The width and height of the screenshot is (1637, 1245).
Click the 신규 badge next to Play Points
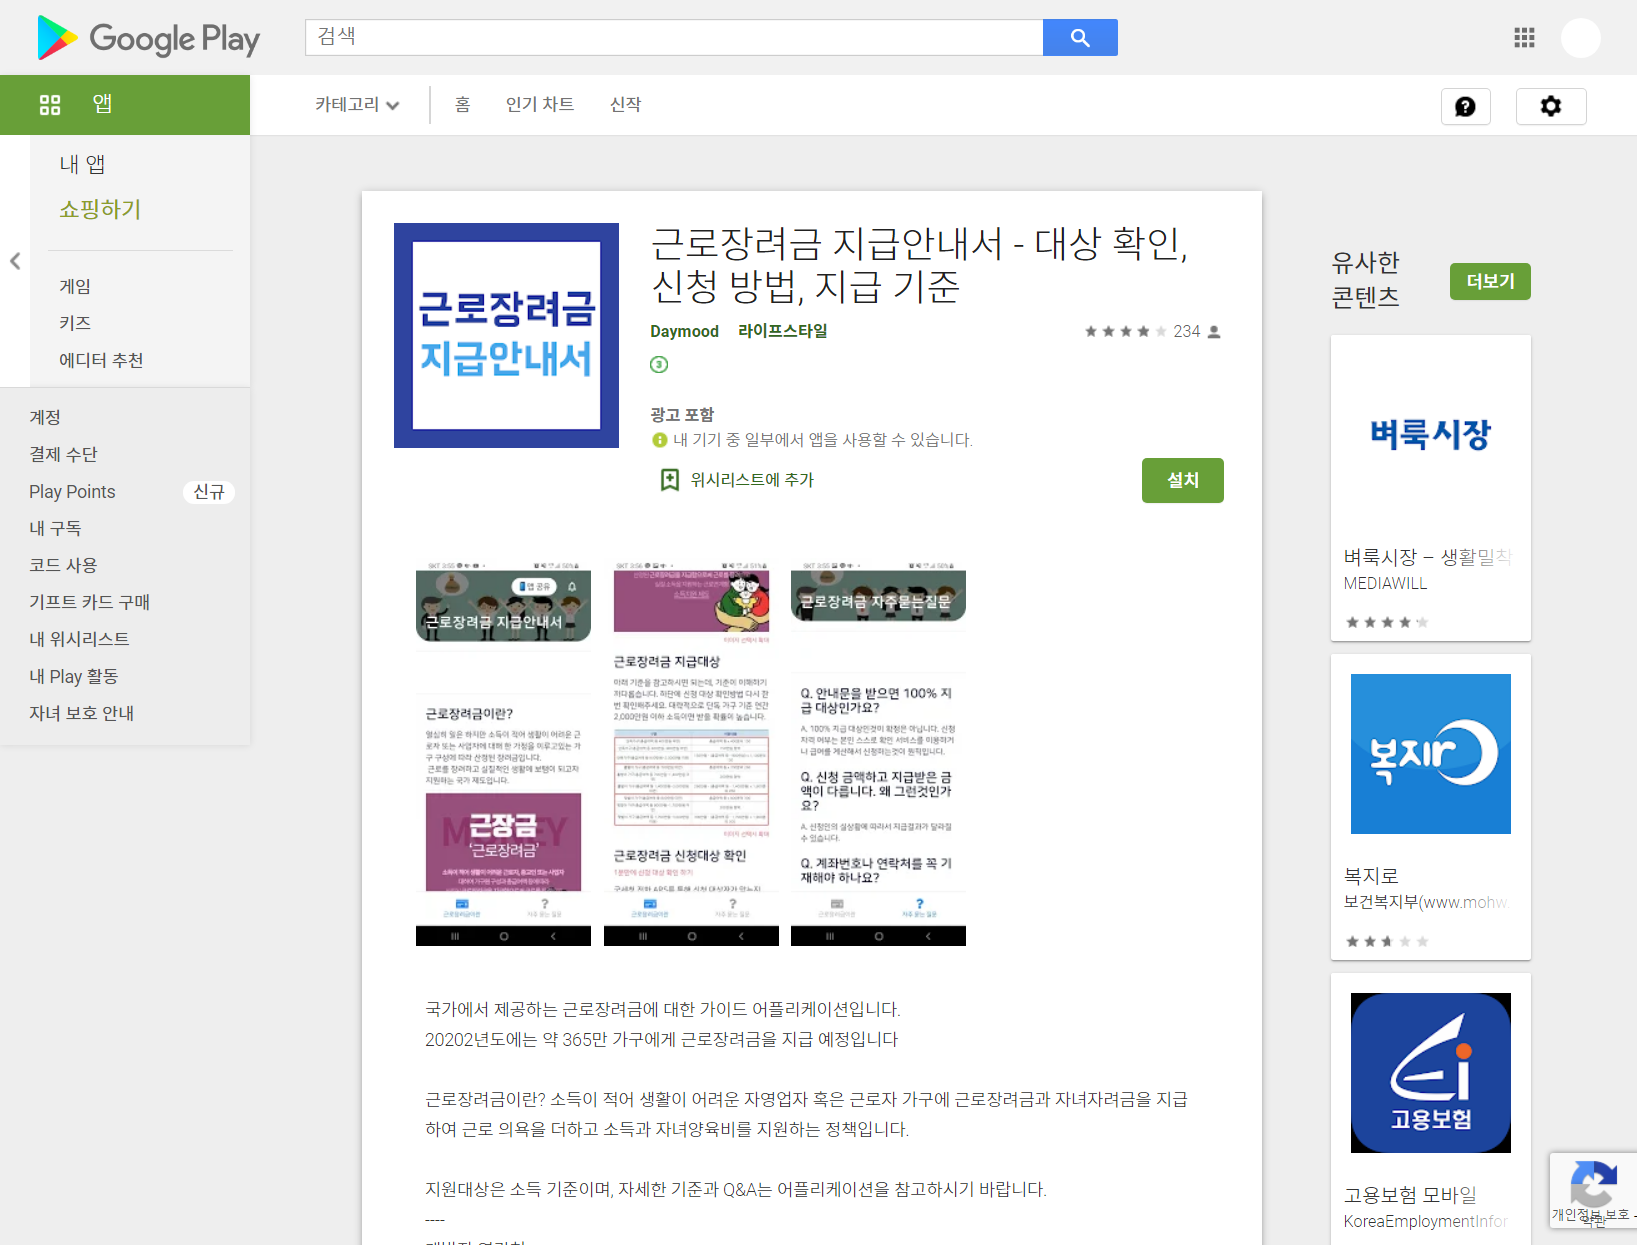point(209,492)
